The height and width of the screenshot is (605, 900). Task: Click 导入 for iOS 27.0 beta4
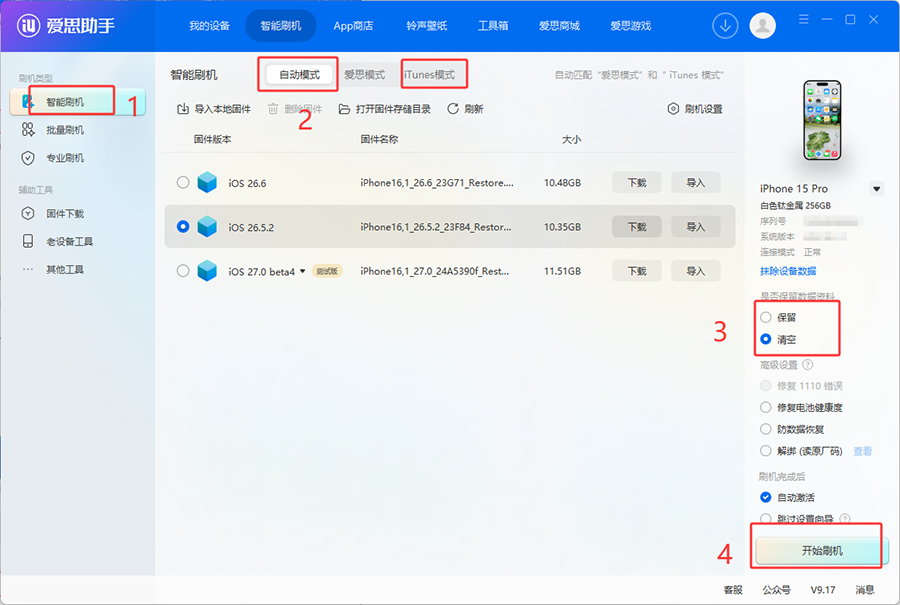(x=695, y=271)
